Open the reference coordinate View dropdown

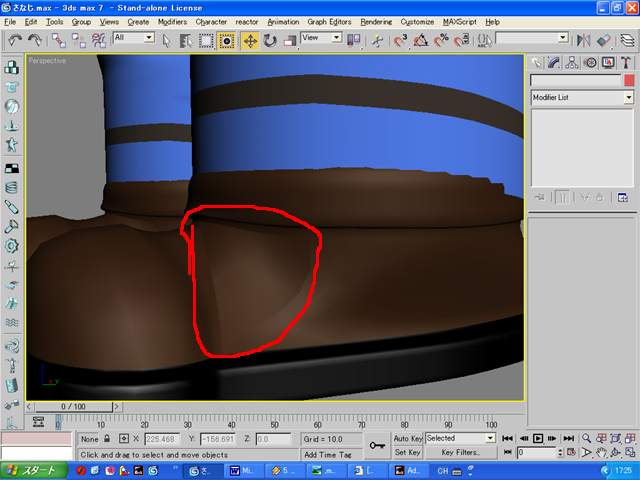[x=321, y=38]
